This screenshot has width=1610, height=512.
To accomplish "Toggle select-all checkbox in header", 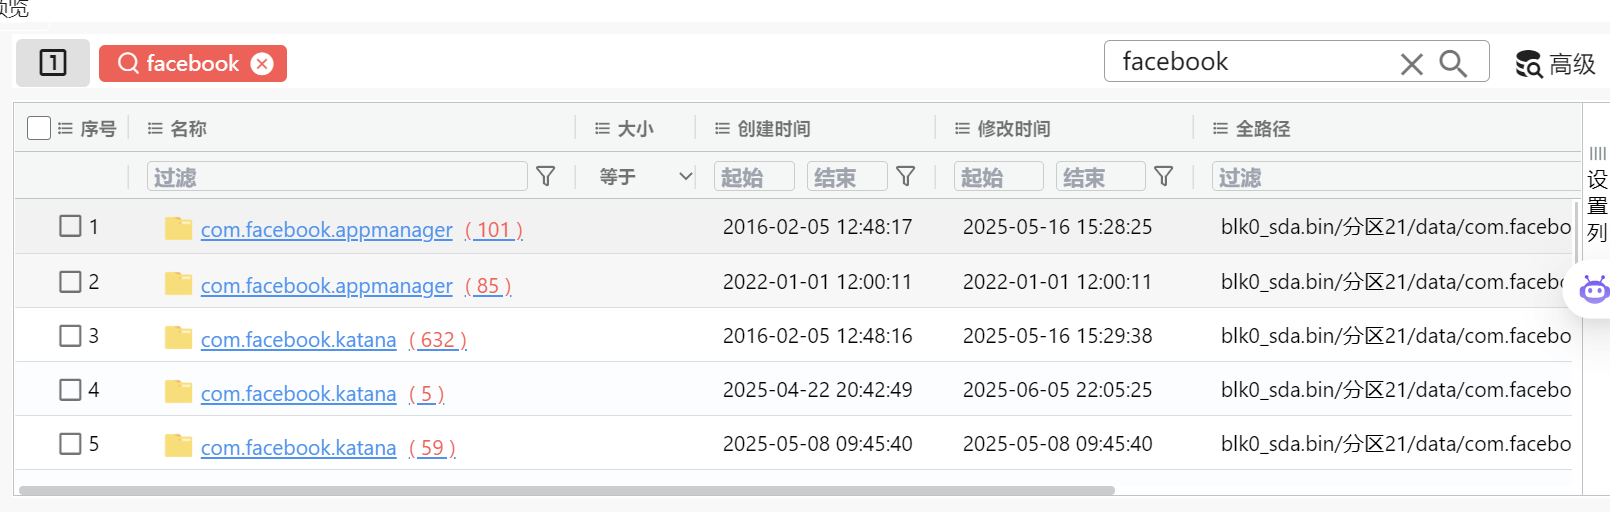I will [39, 128].
